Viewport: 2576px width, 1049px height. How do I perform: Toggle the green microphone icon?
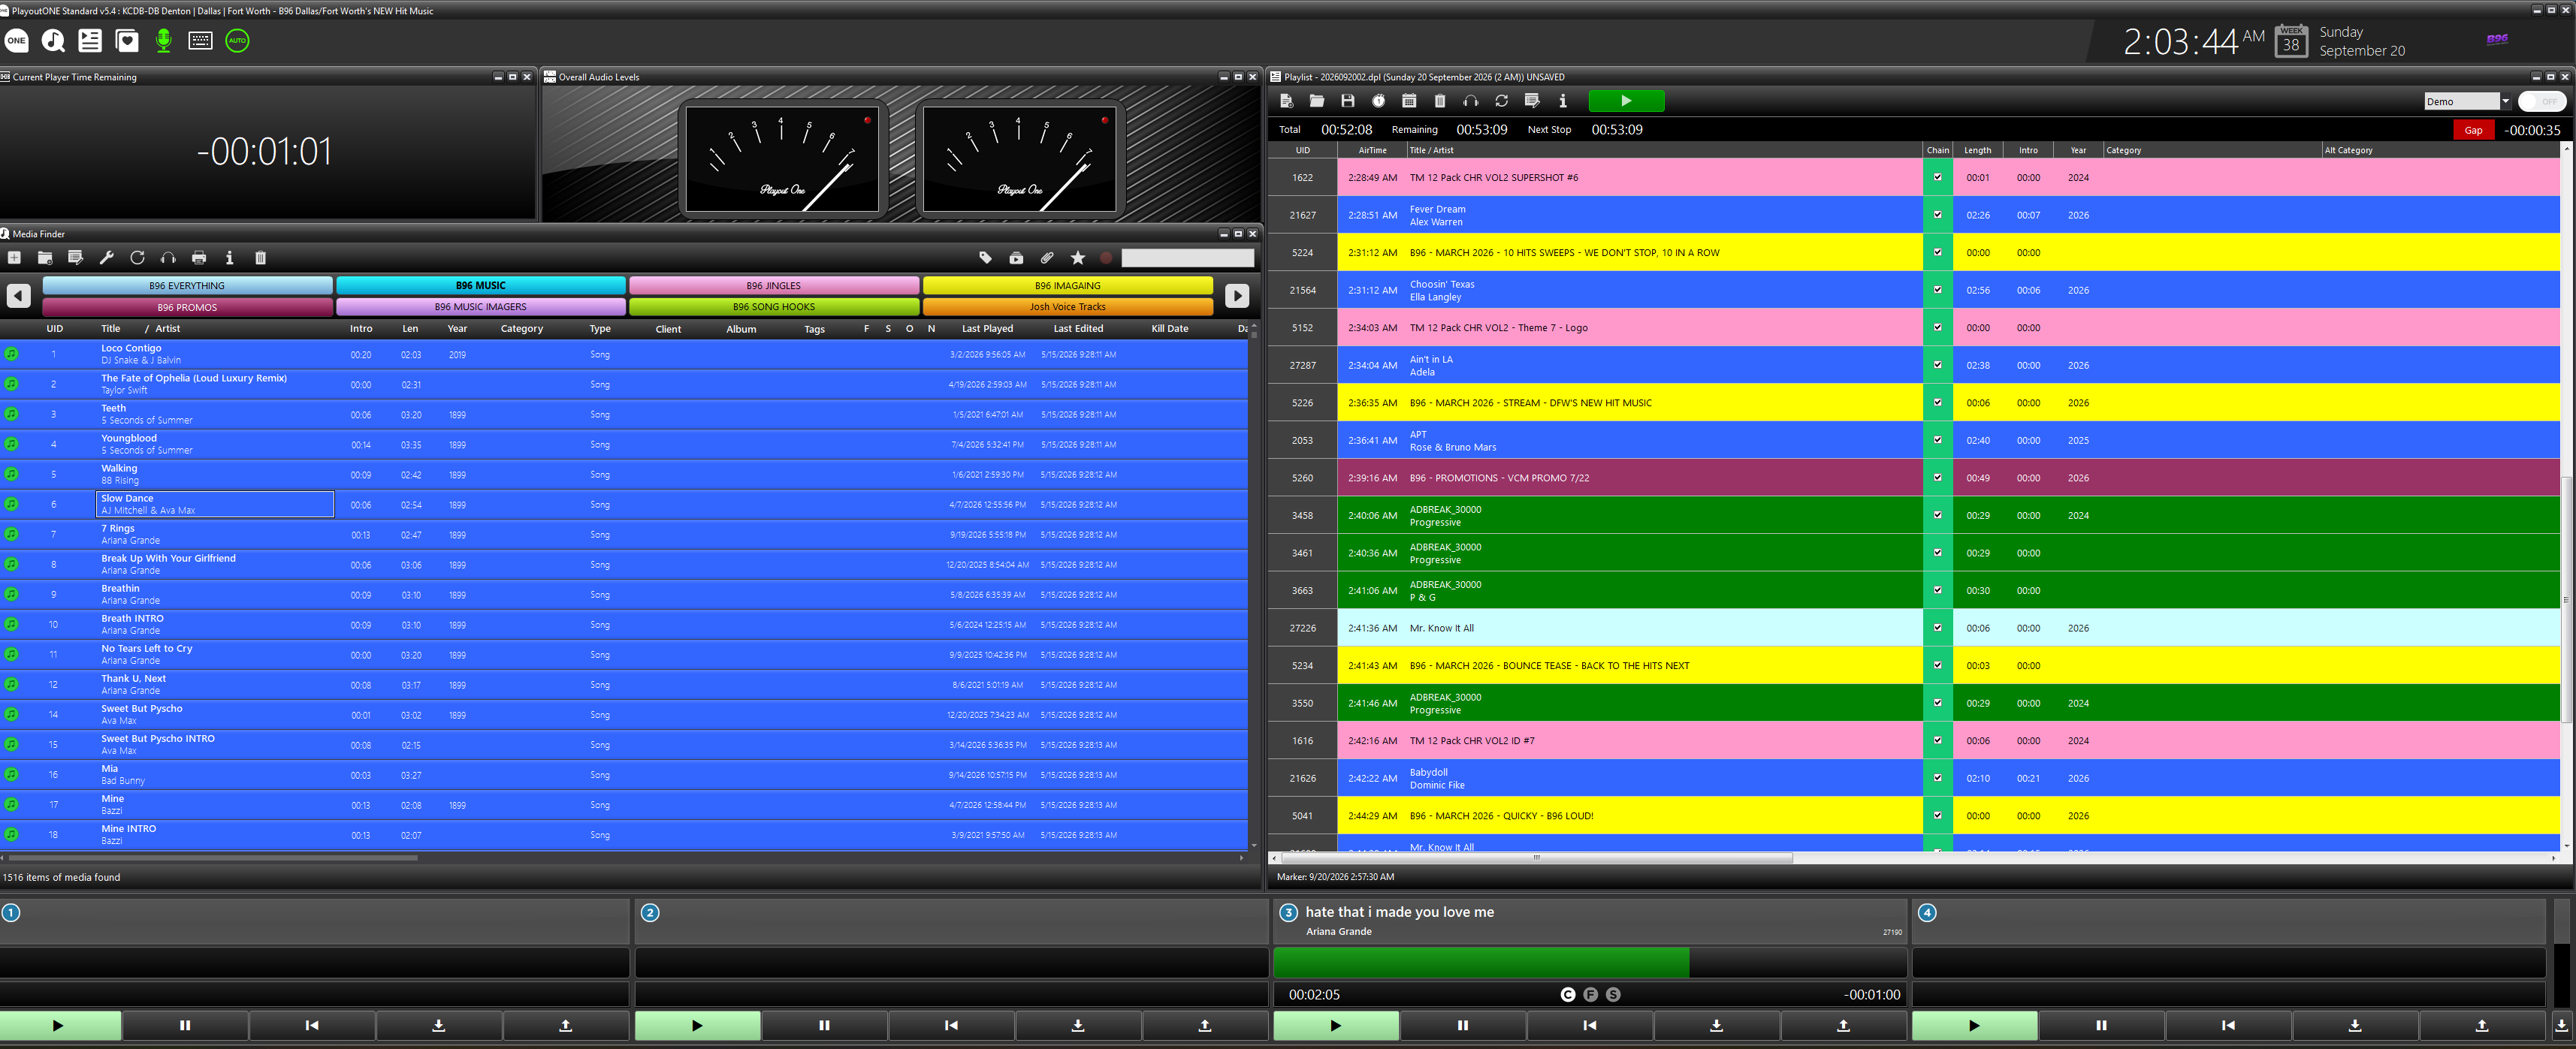[164, 41]
